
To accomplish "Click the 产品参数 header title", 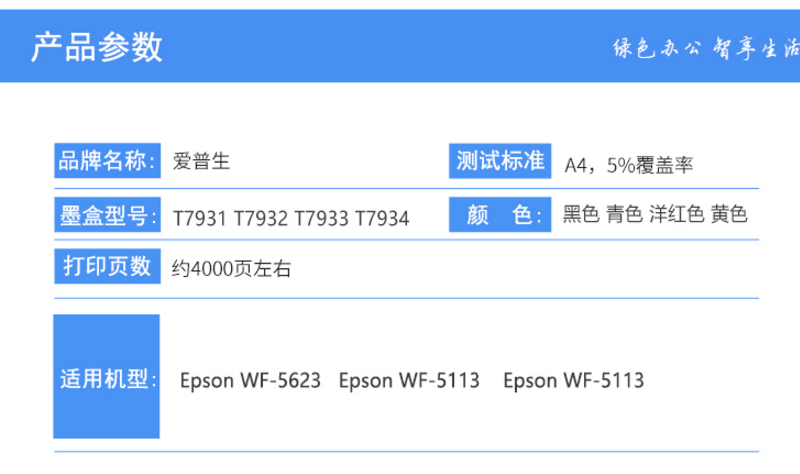I will [x=96, y=47].
